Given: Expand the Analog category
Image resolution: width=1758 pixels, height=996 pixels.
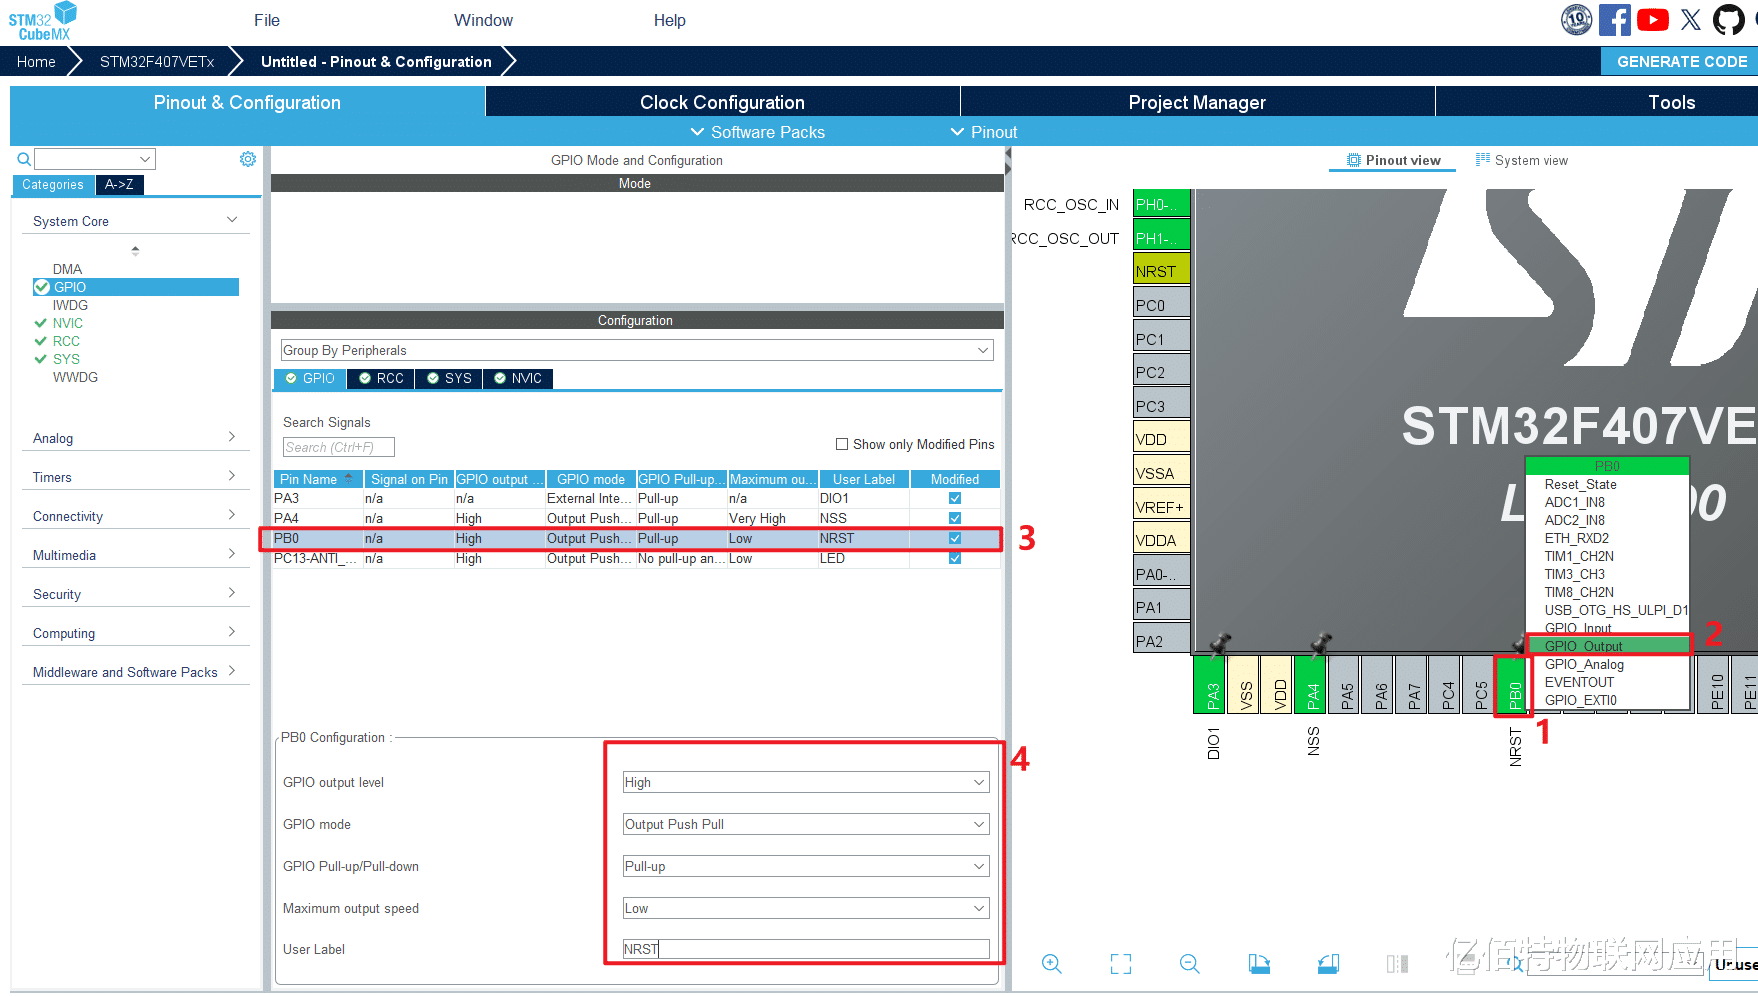Looking at the screenshot, I should (x=134, y=438).
